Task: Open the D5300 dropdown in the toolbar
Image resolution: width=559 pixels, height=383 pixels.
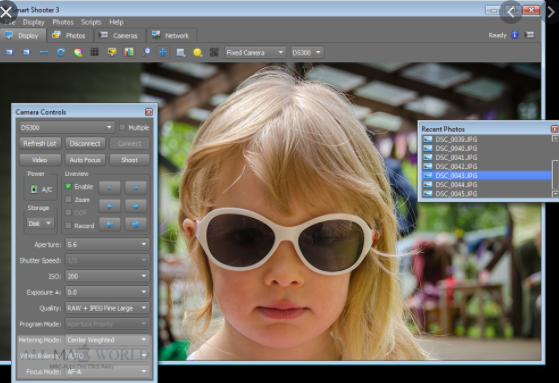Action: click(x=307, y=52)
